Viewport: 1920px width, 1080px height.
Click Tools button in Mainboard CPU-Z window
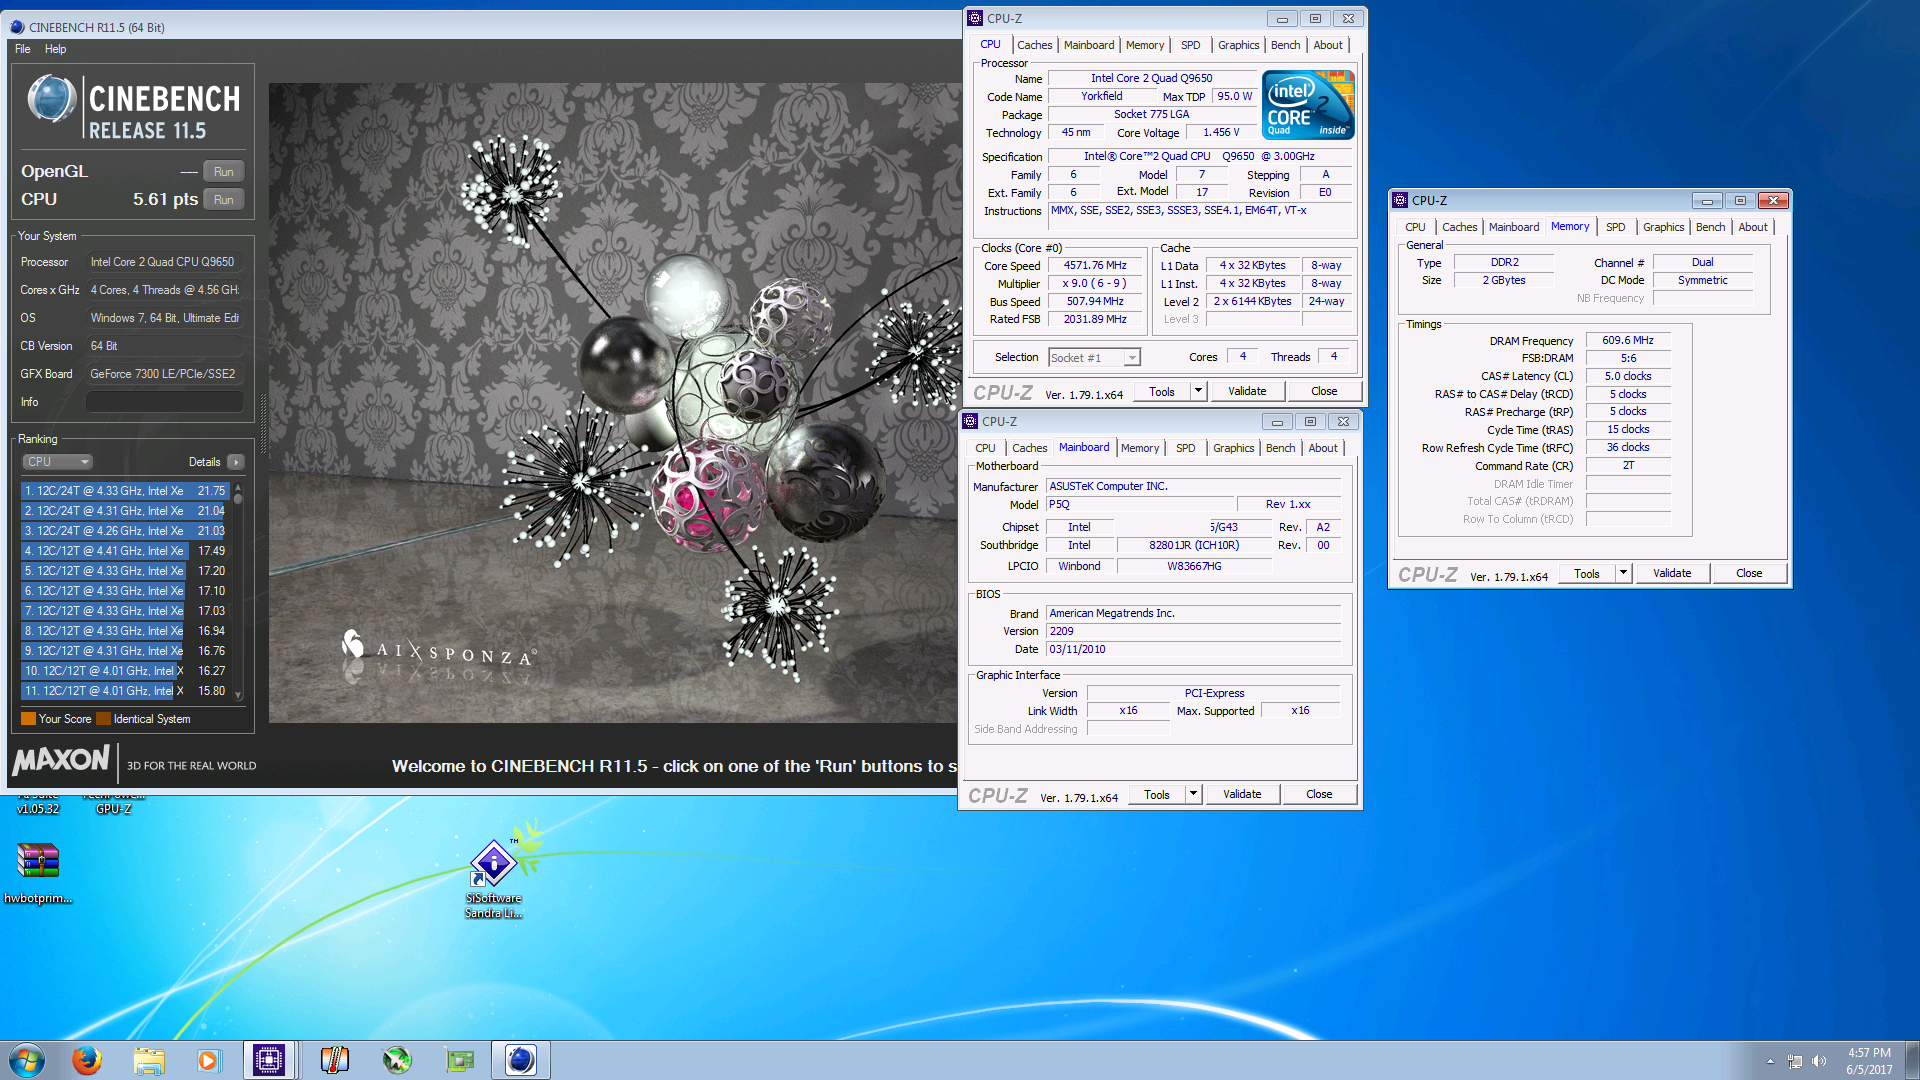(x=1157, y=795)
